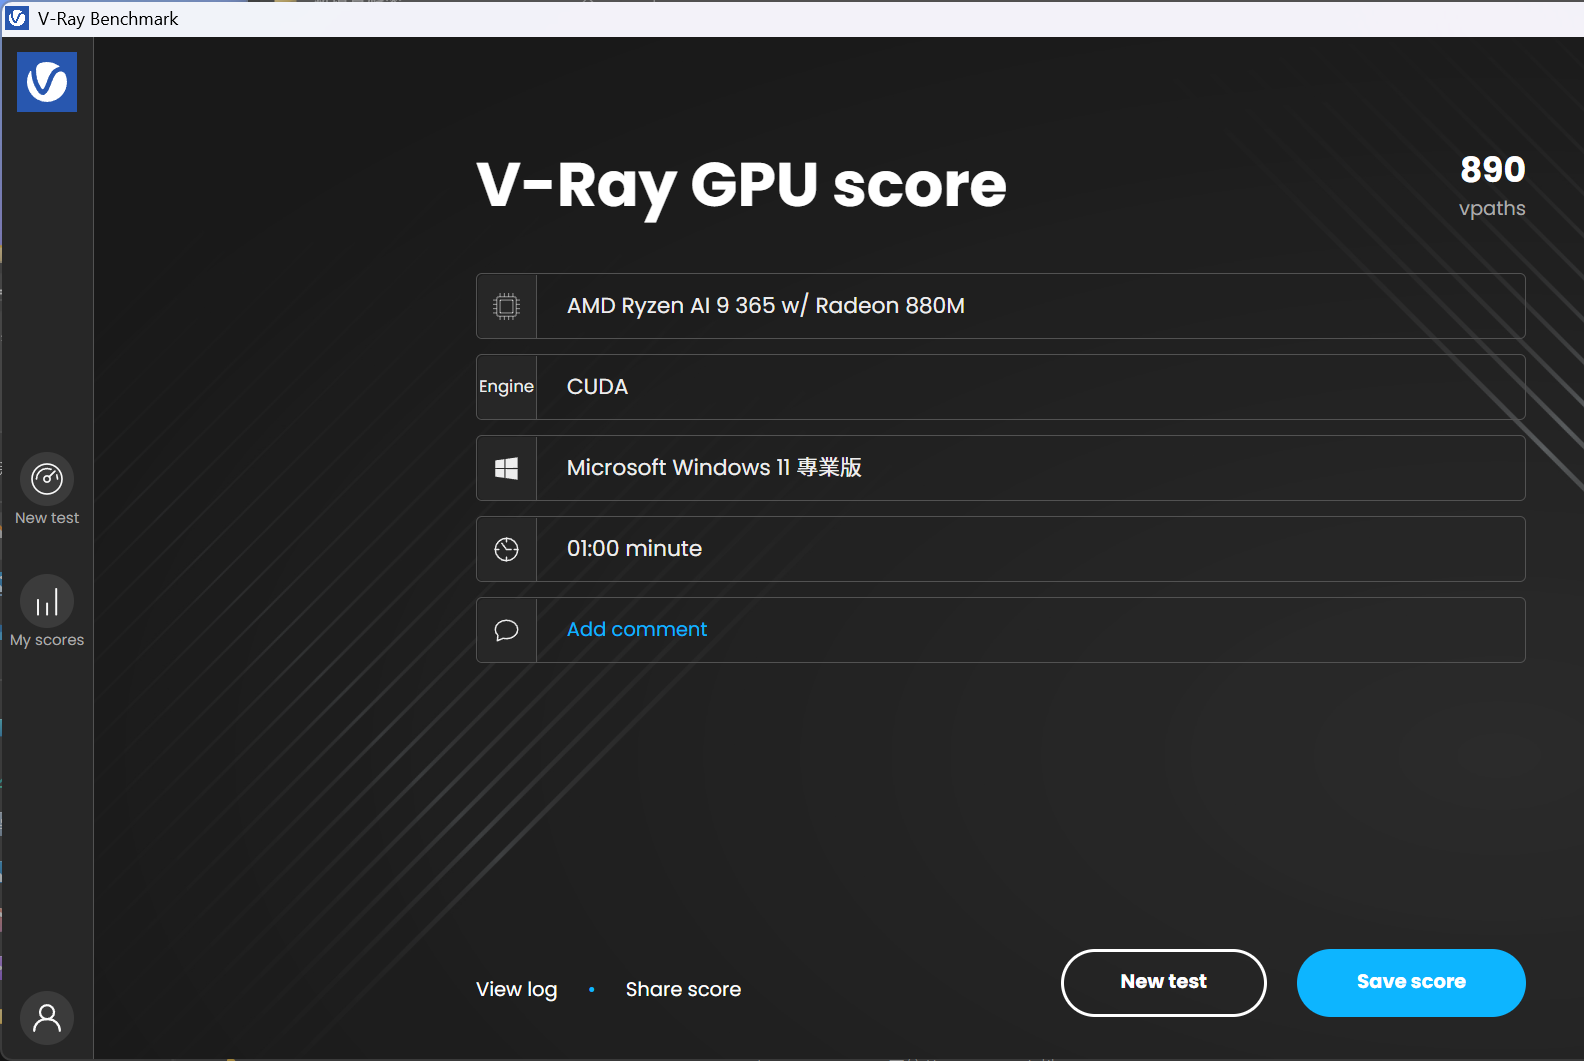Open New test from the sidebar gauge icon

click(47, 480)
